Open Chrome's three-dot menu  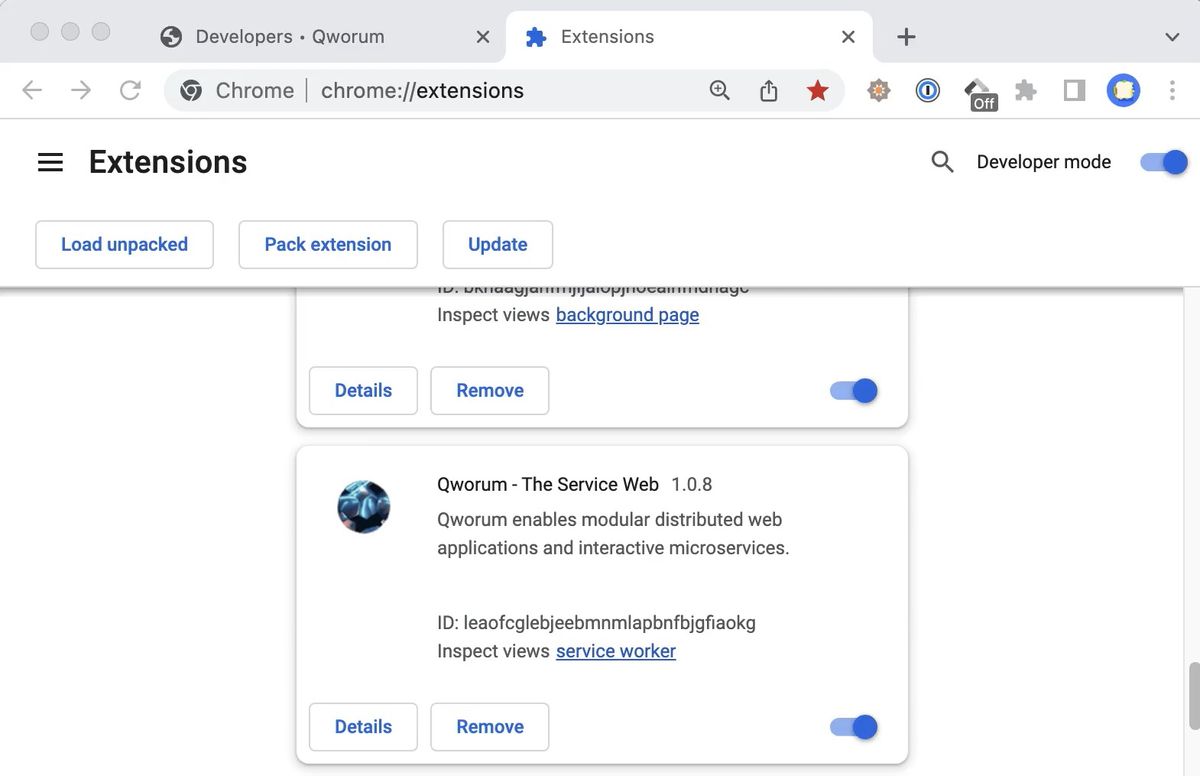pos(1172,91)
